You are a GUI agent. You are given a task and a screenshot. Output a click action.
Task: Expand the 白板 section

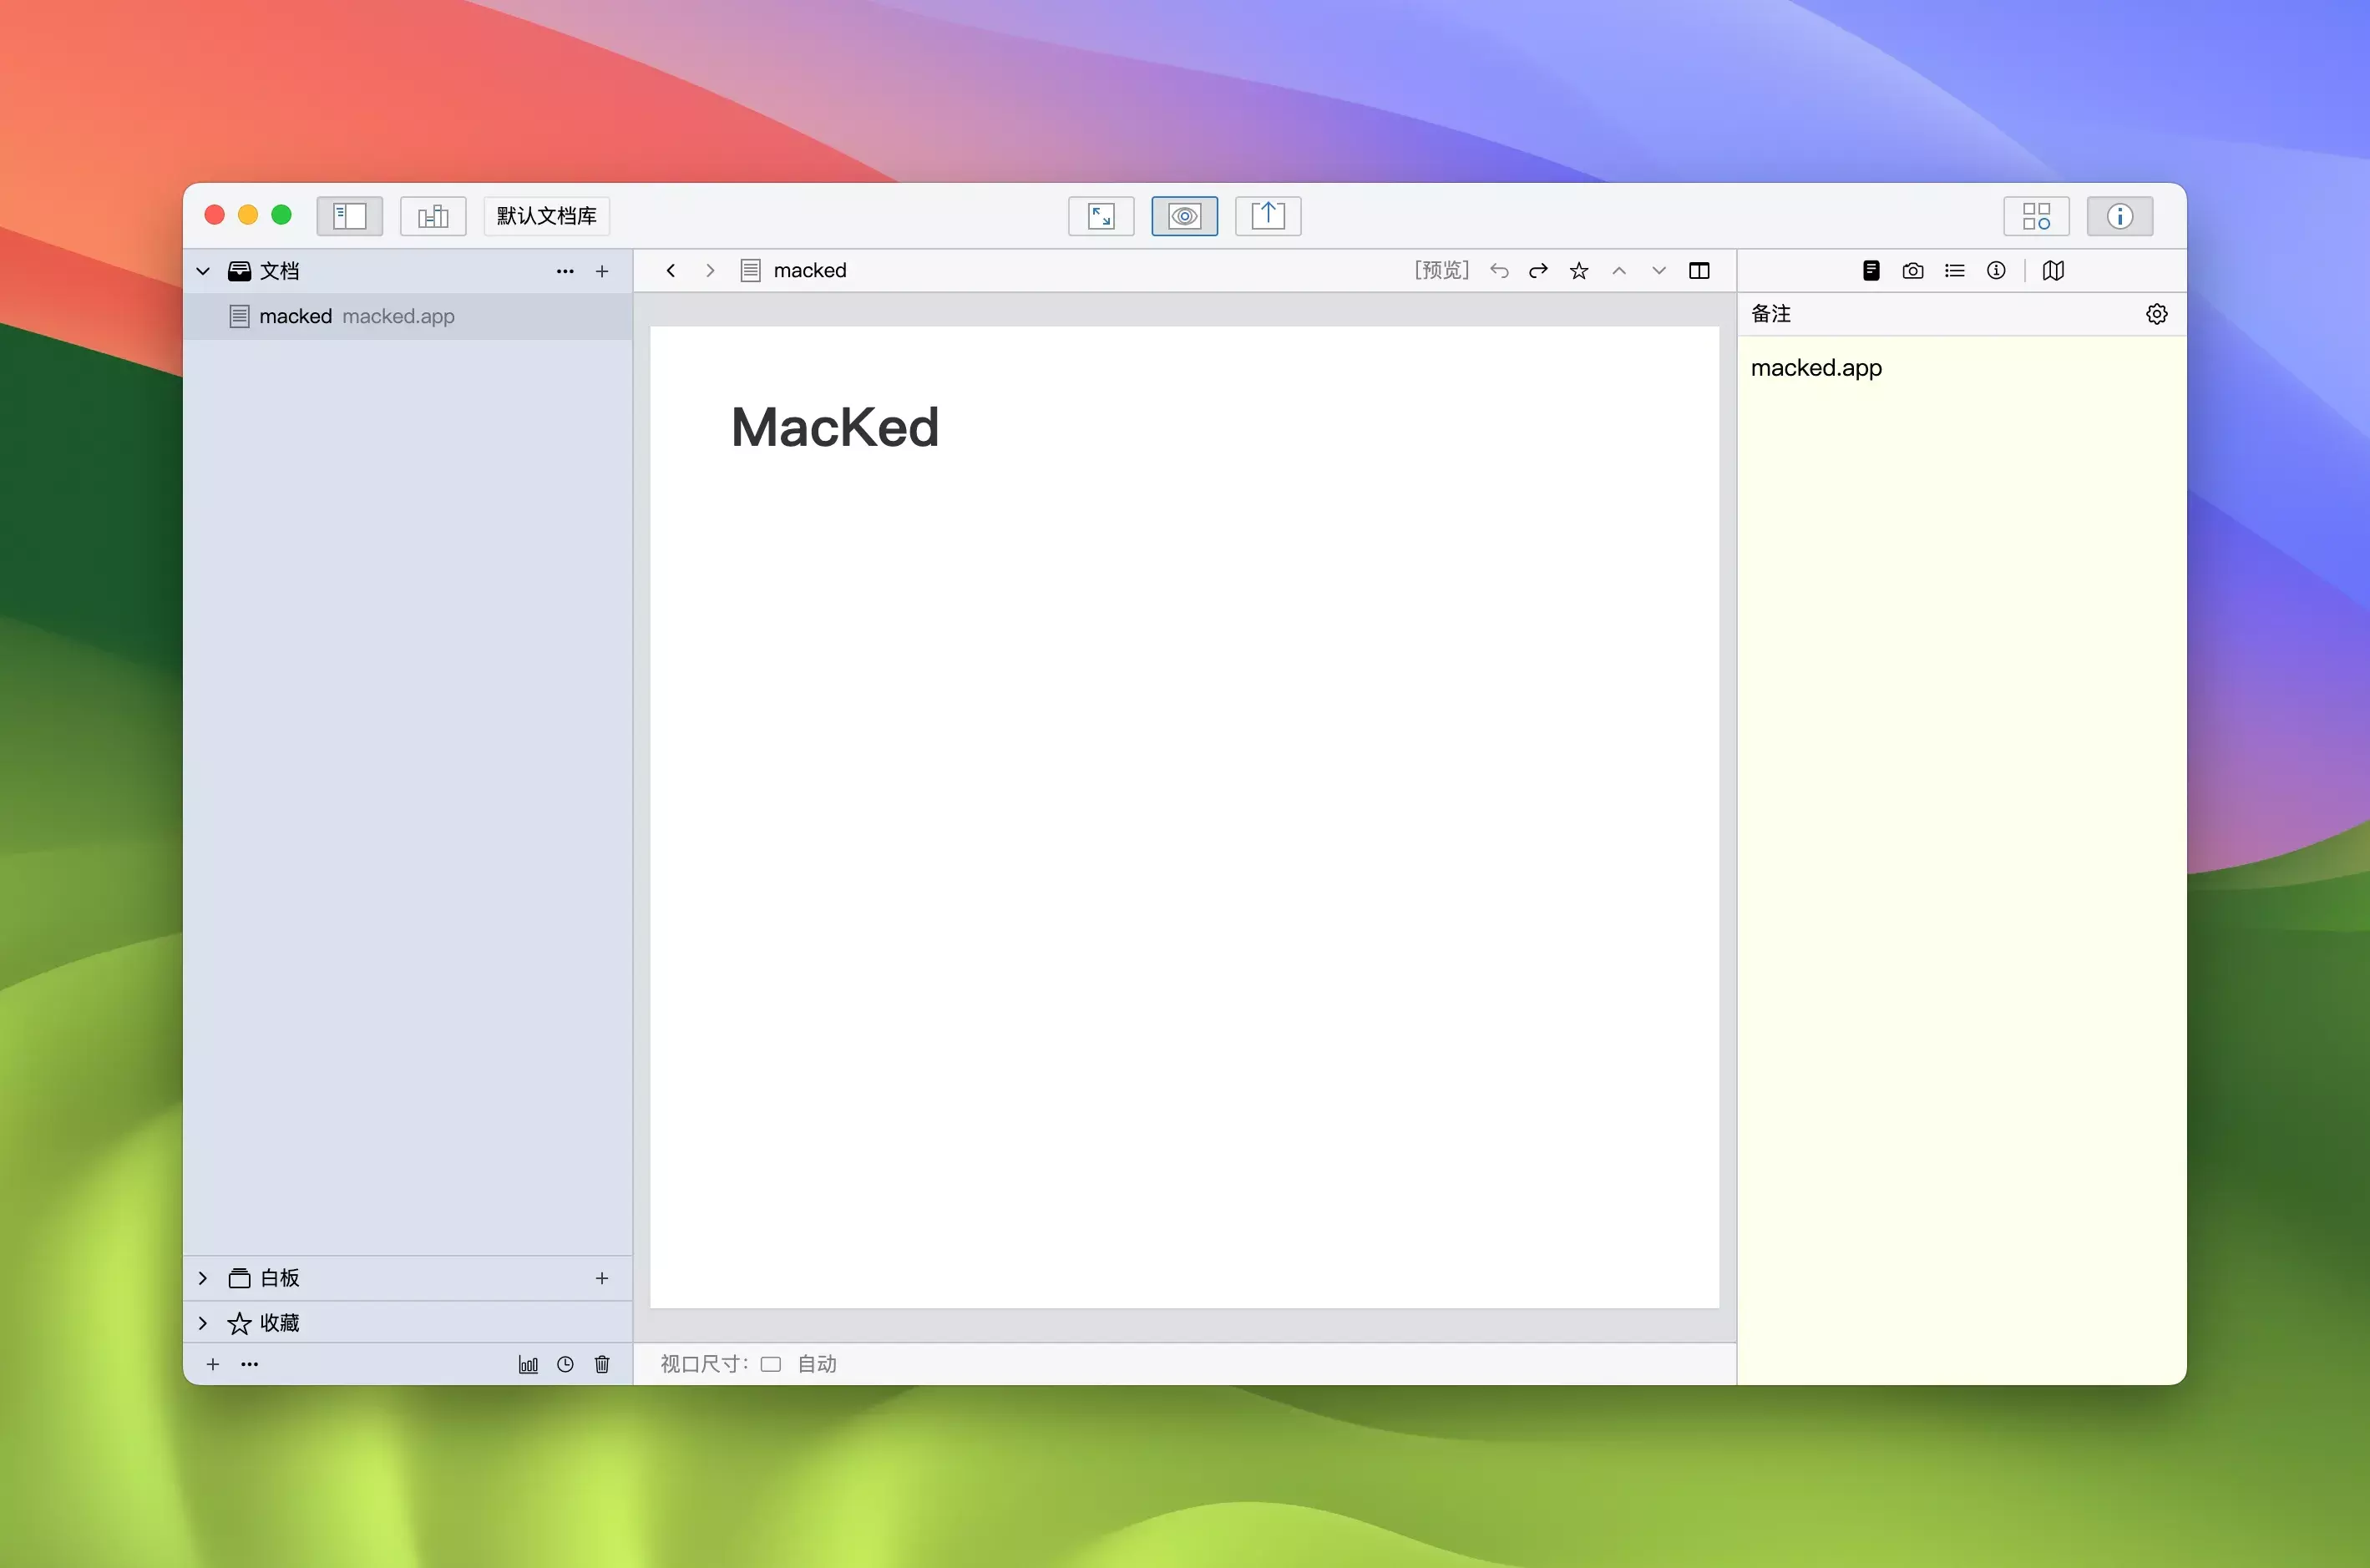[x=203, y=1278]
